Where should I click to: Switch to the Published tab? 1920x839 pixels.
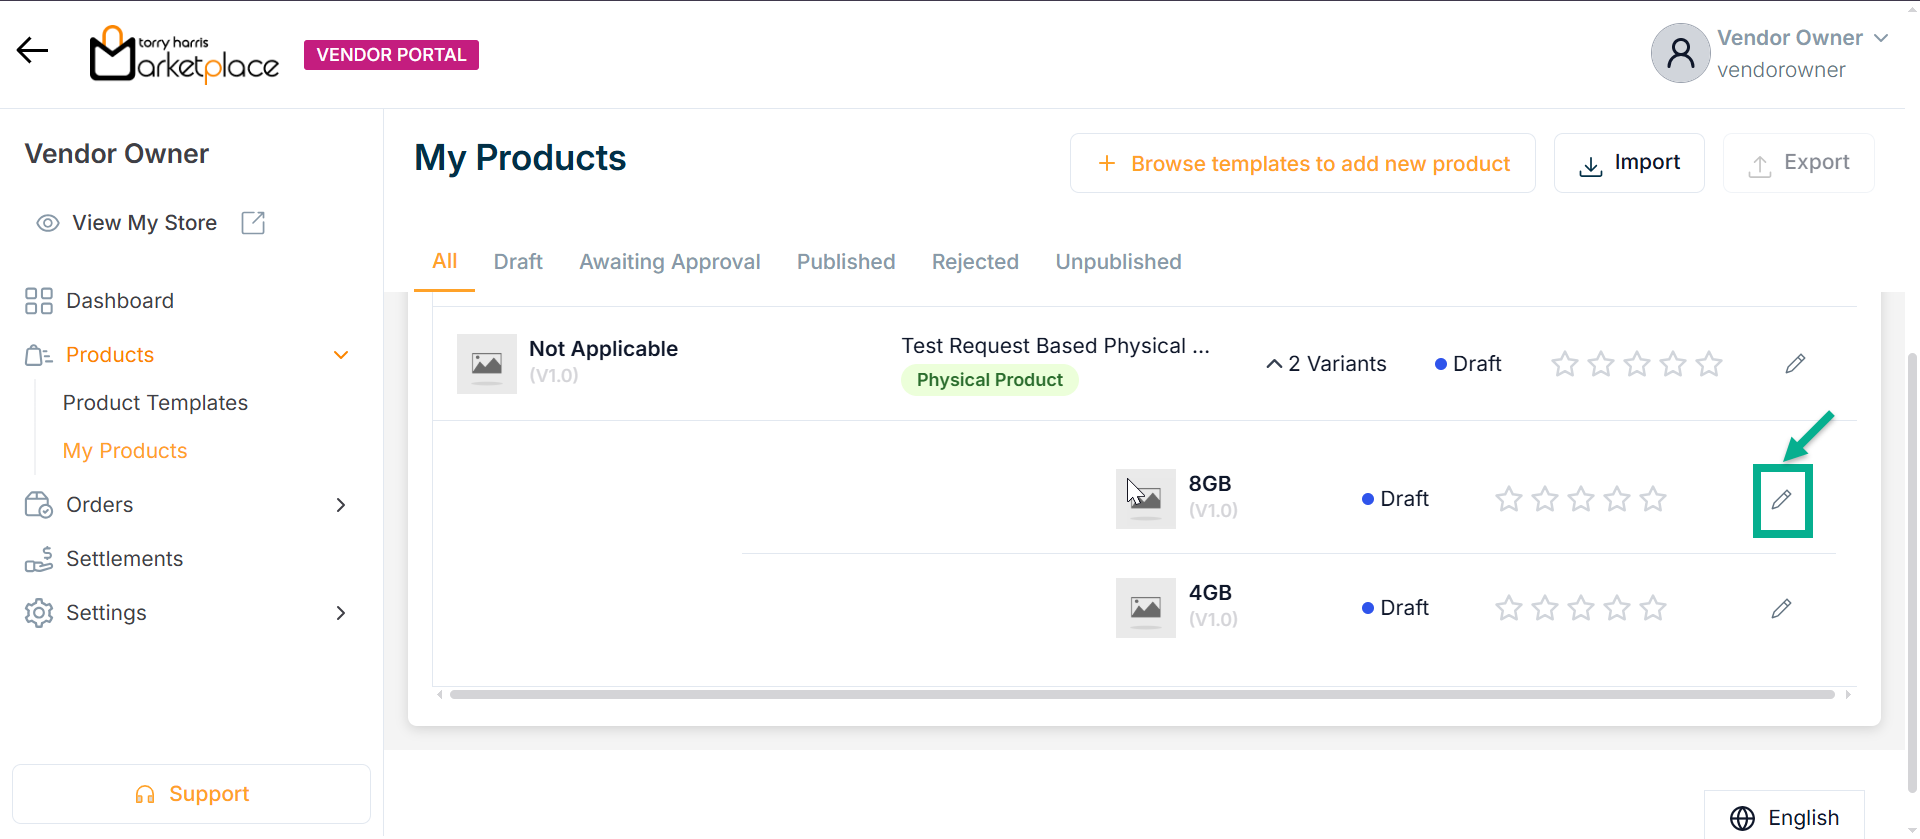(845, 262)
